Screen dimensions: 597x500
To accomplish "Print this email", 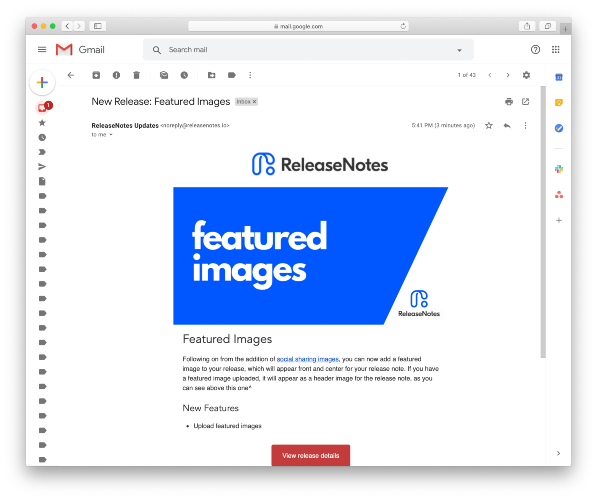I will [x=509, y=102].
